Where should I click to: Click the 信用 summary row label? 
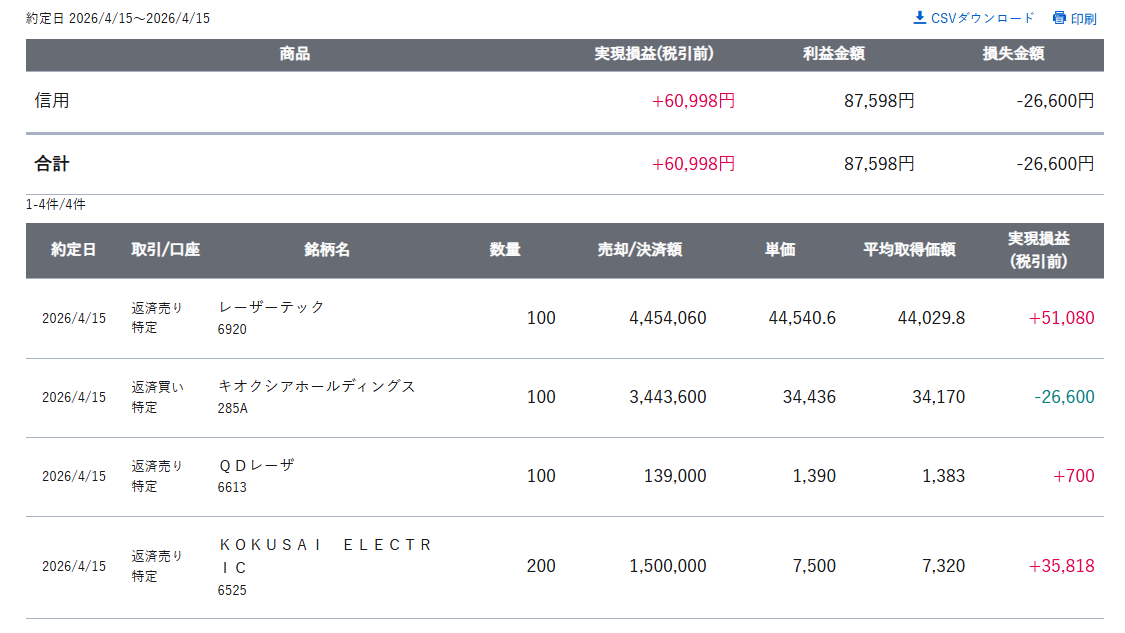(x=52, y=101)
